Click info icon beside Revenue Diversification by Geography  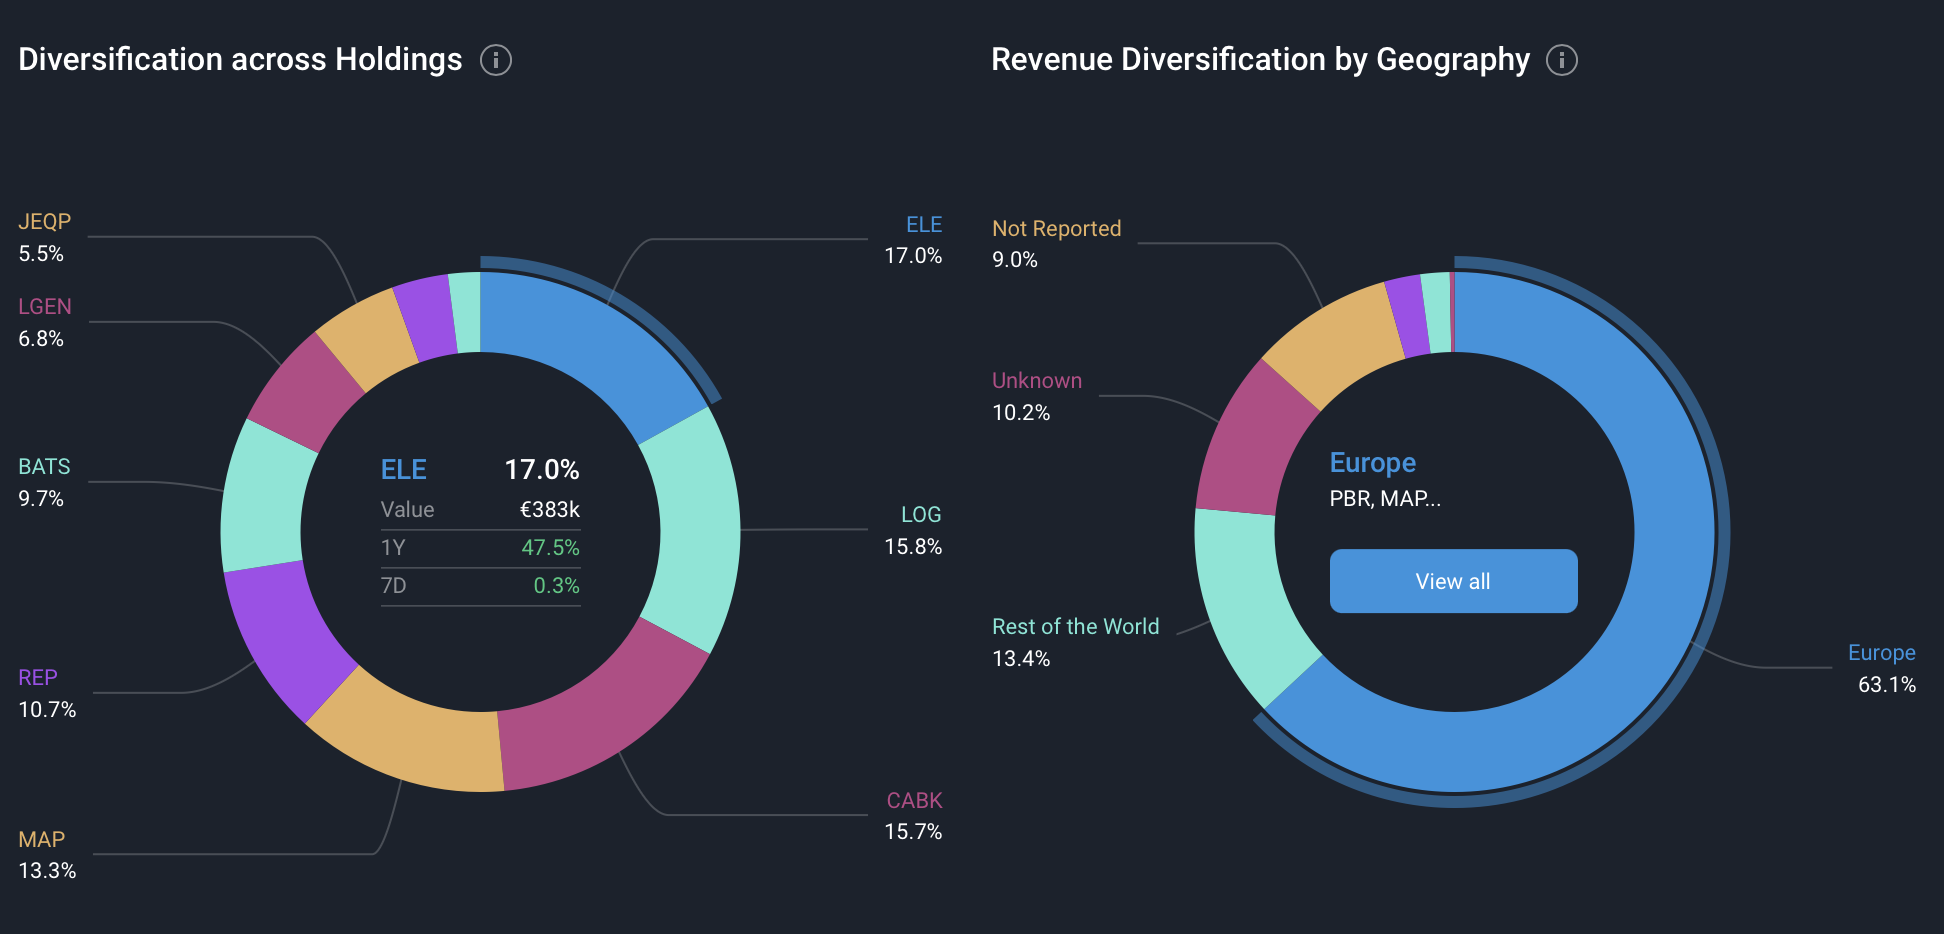[x=1562, y=60]
